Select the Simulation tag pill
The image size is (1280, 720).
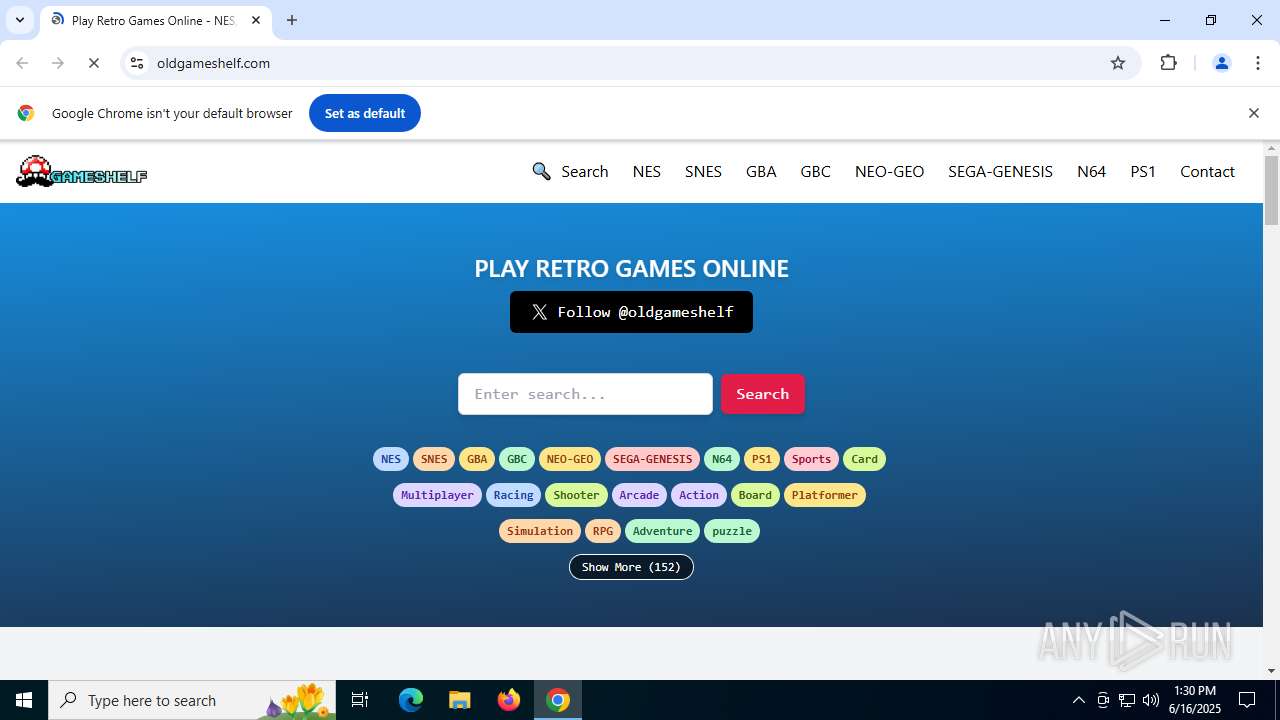click(x=540, y=531)
